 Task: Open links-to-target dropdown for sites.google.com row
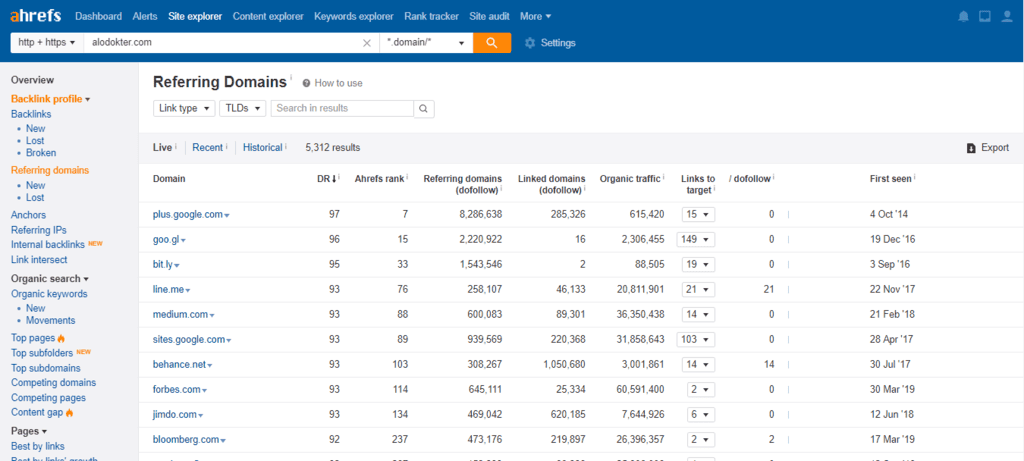click(x=696, y=340)
